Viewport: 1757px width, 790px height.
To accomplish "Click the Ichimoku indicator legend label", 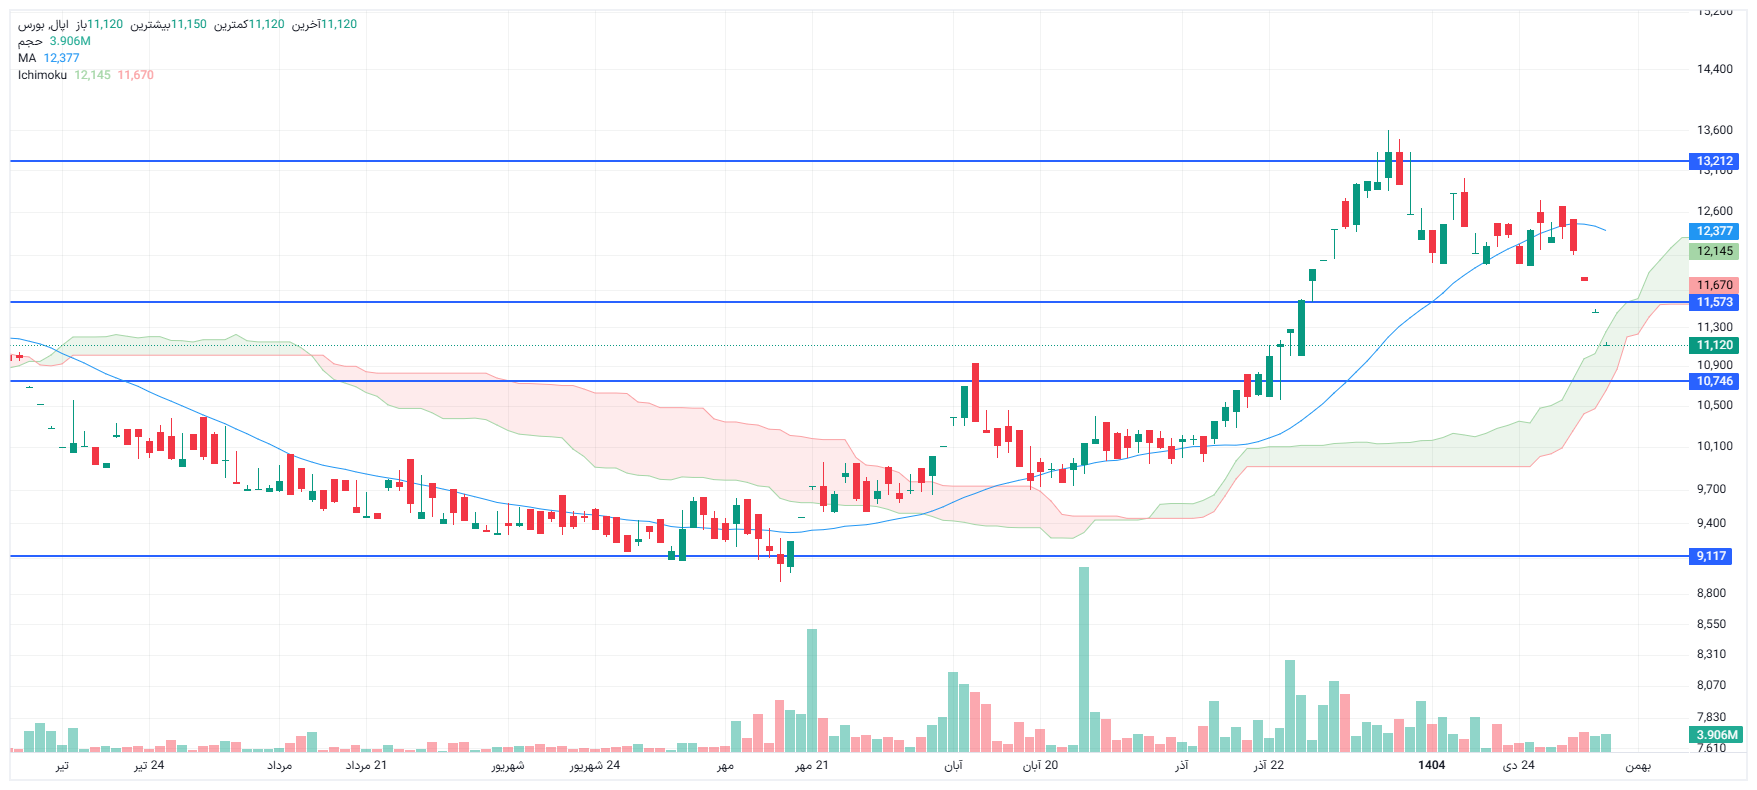I will pyautogui.click(x=42, y=75).
